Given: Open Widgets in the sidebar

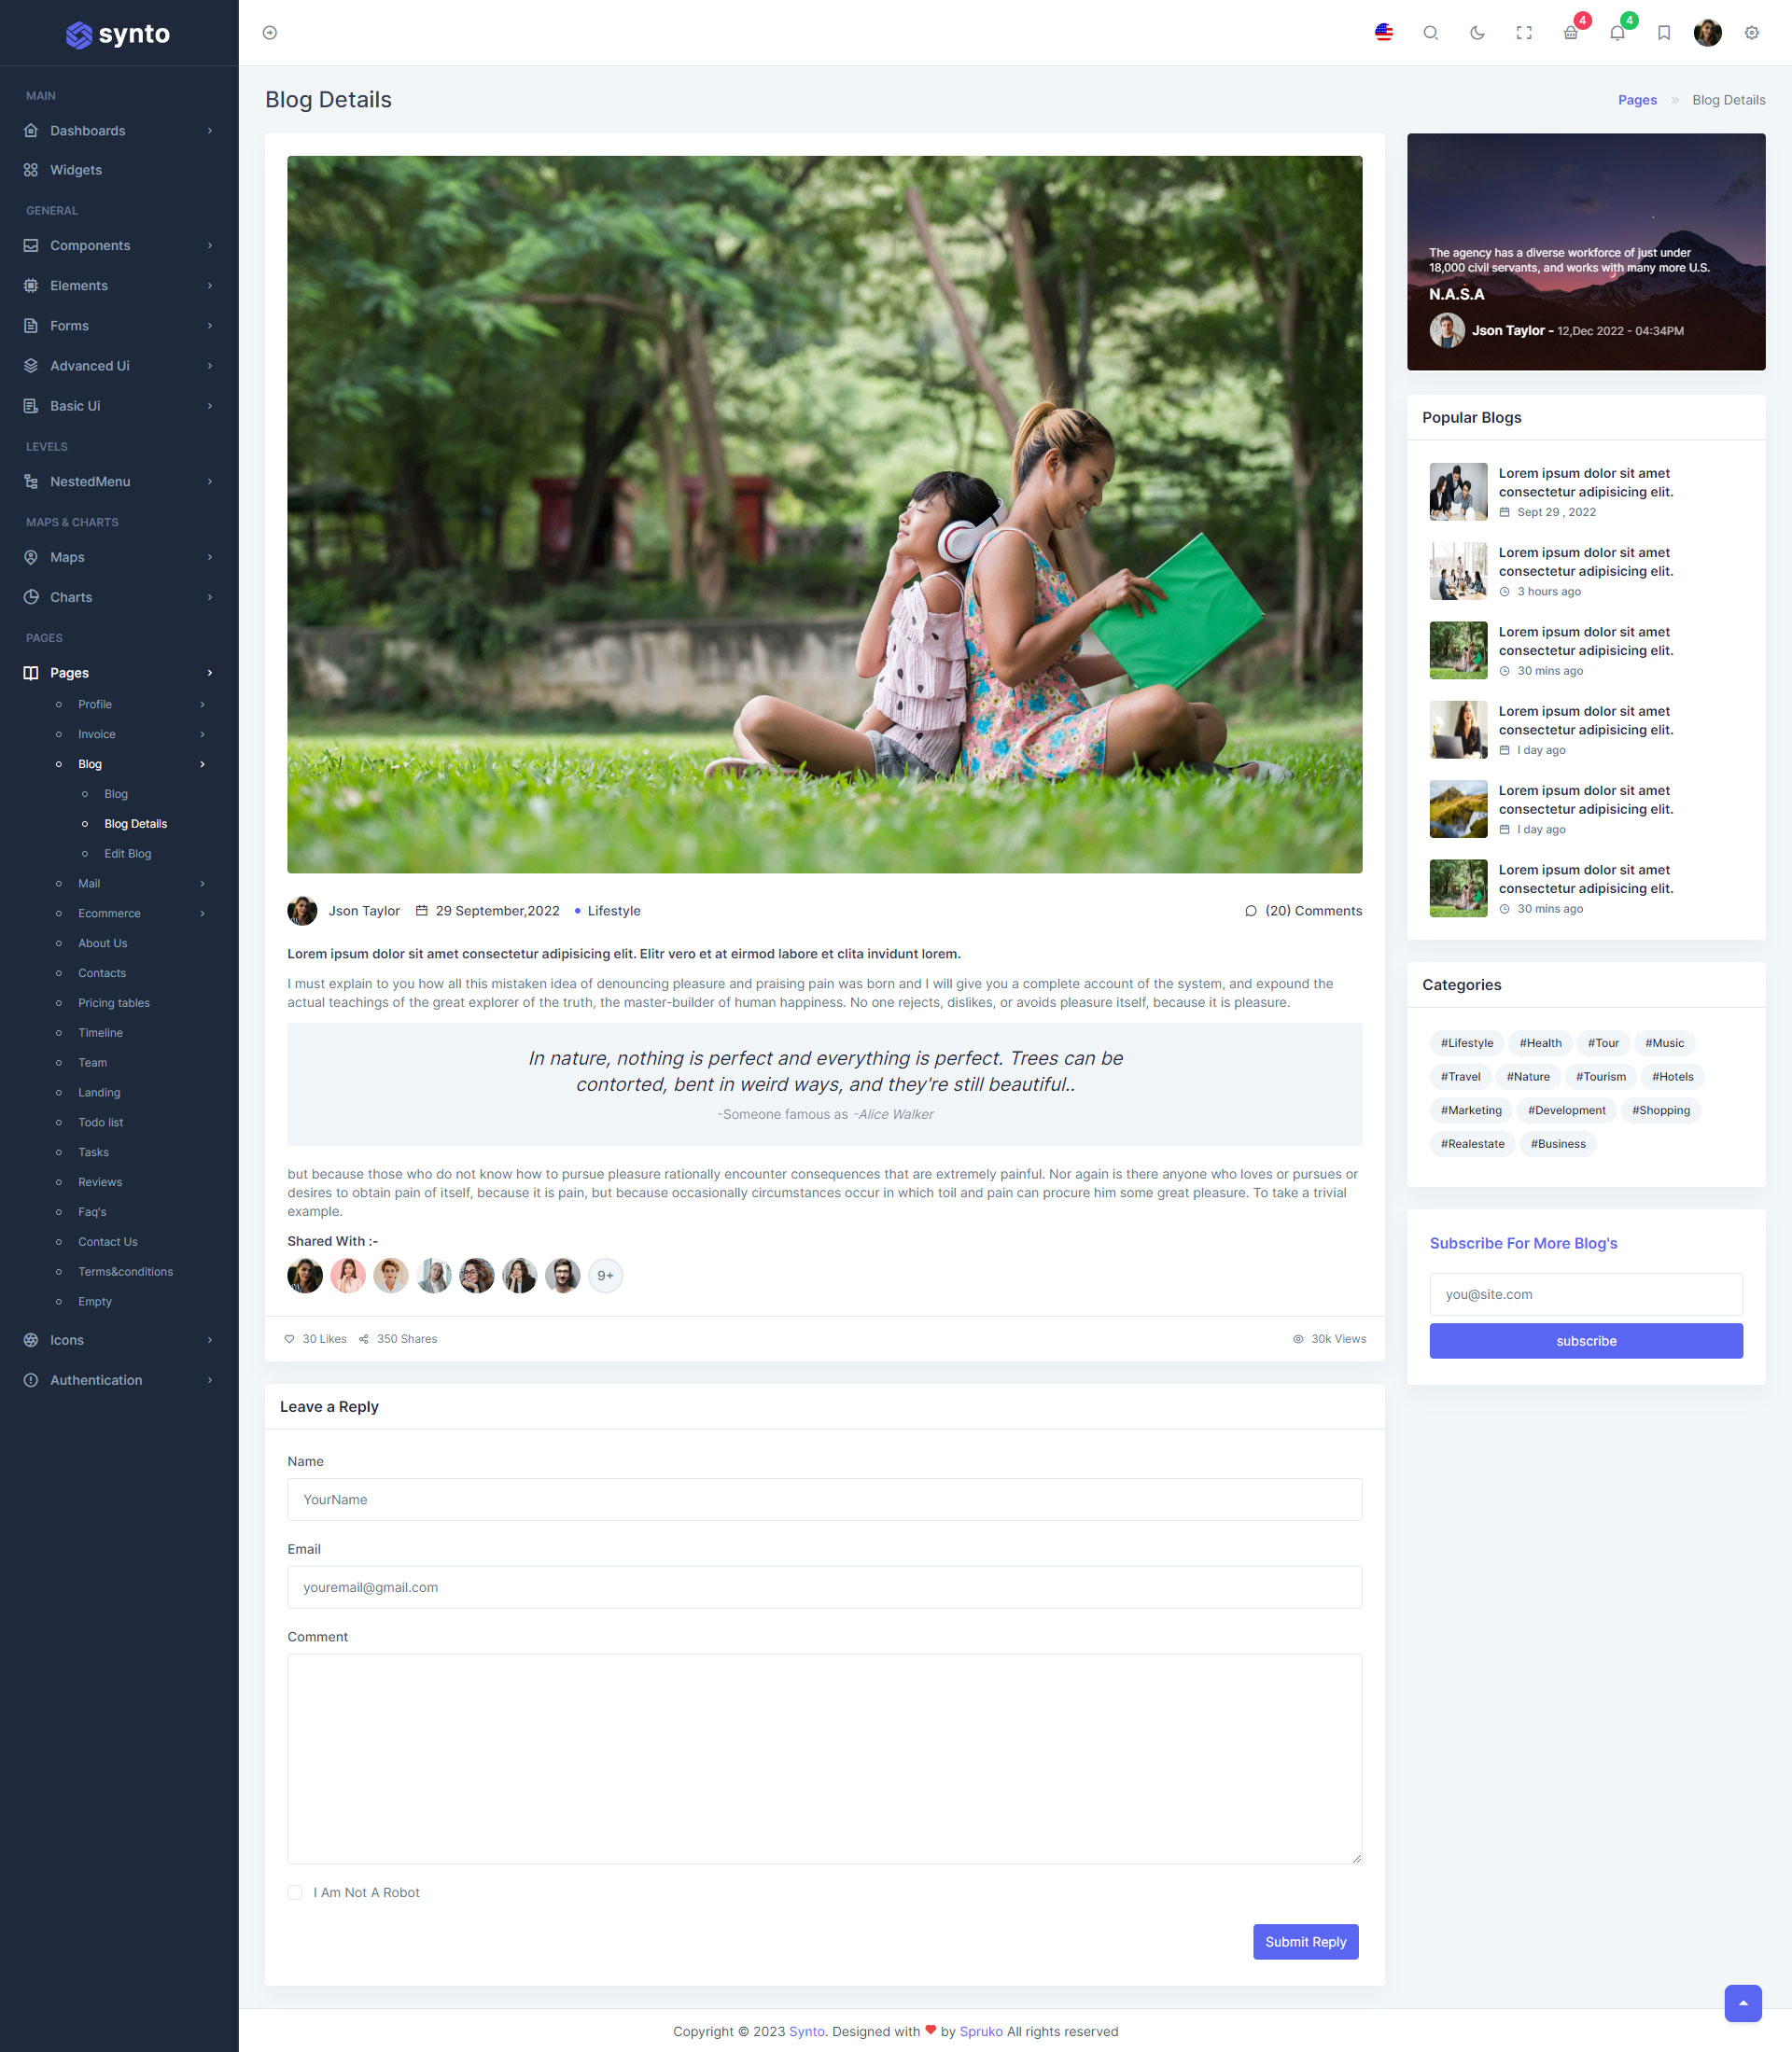Looking at the screenshot, I should tap(76, 170).
